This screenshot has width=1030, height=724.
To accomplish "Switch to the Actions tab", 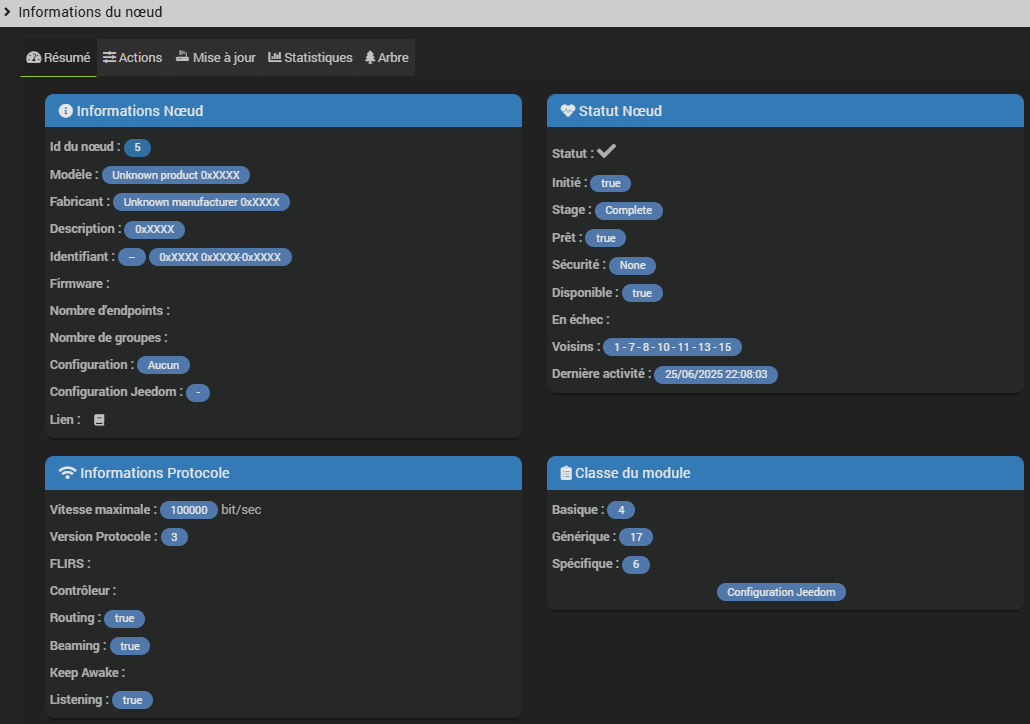I will tap(132, 58).
